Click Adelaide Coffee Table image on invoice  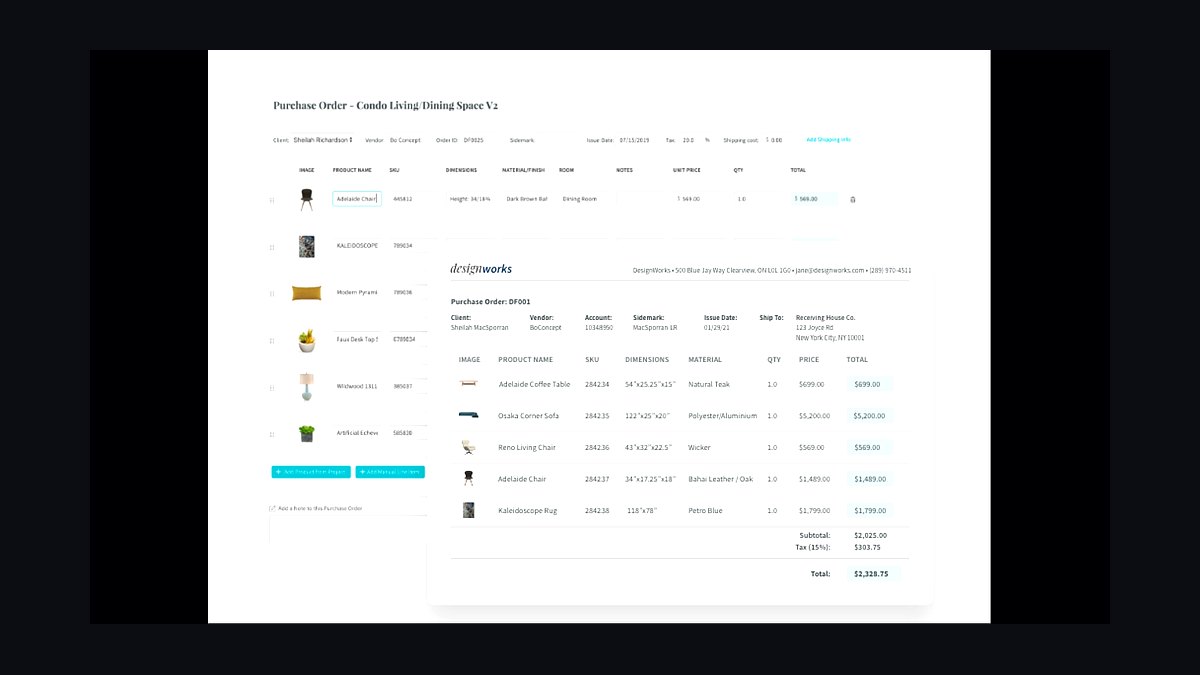click(468, 384)
